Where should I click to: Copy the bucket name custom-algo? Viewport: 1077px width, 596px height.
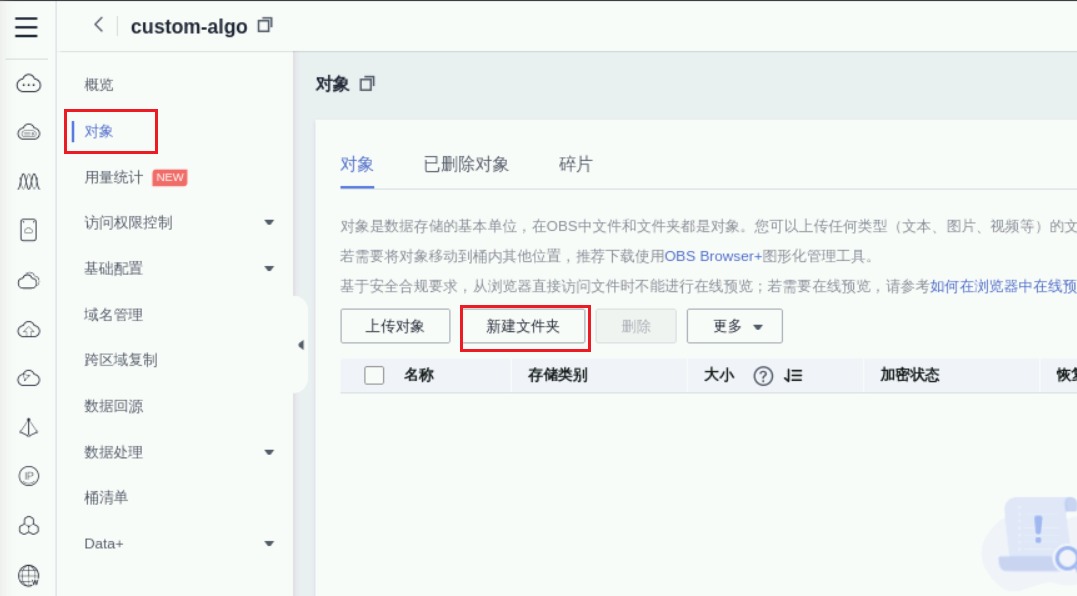pyautogui.click(x=265, y=25)
